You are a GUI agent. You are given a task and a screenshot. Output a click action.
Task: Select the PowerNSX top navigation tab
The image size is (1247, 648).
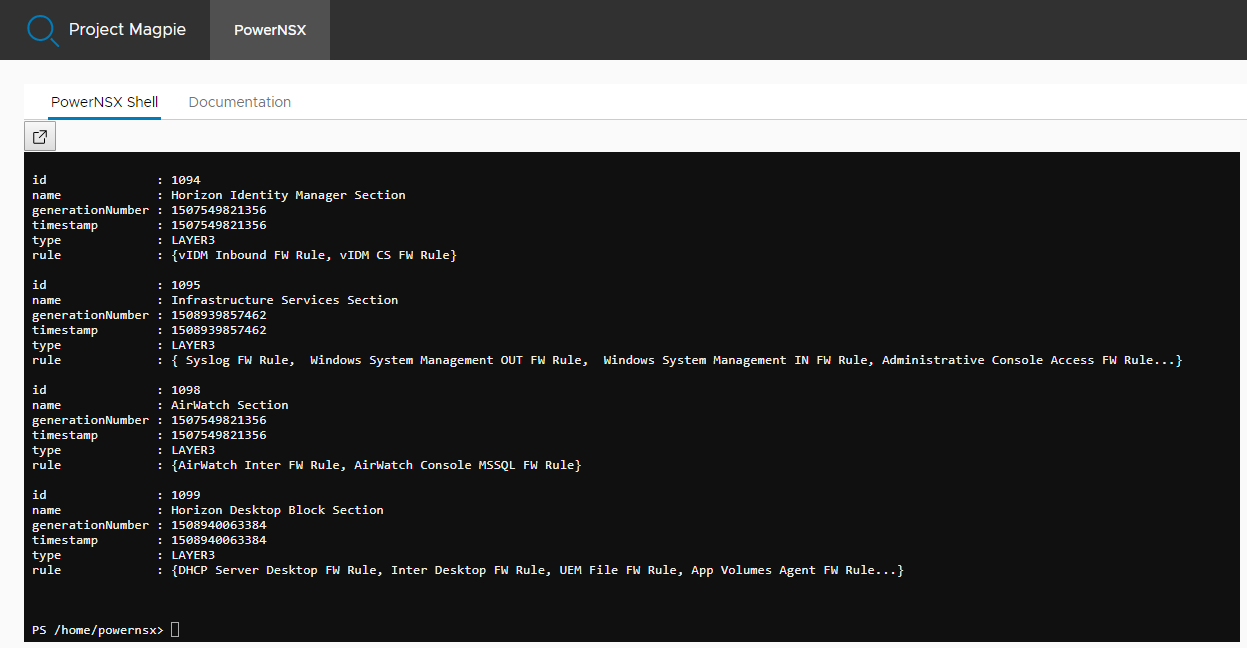270,30
